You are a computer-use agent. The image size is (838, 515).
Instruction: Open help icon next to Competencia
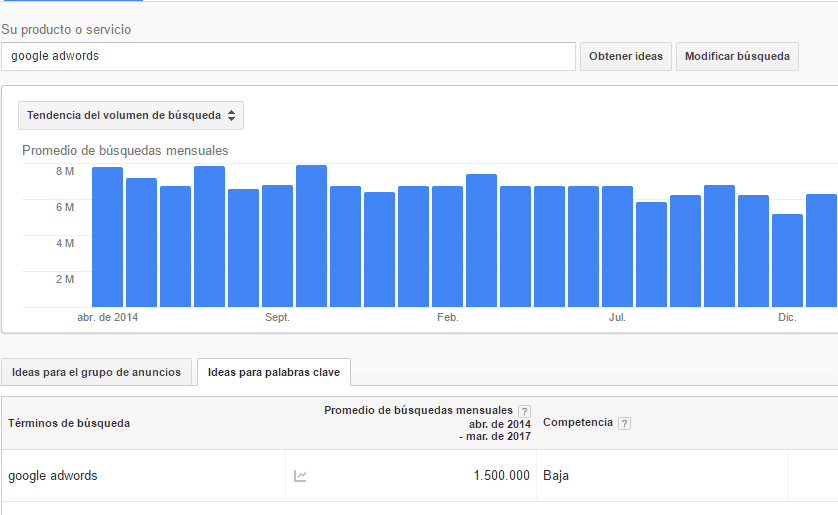click(624, 424)
